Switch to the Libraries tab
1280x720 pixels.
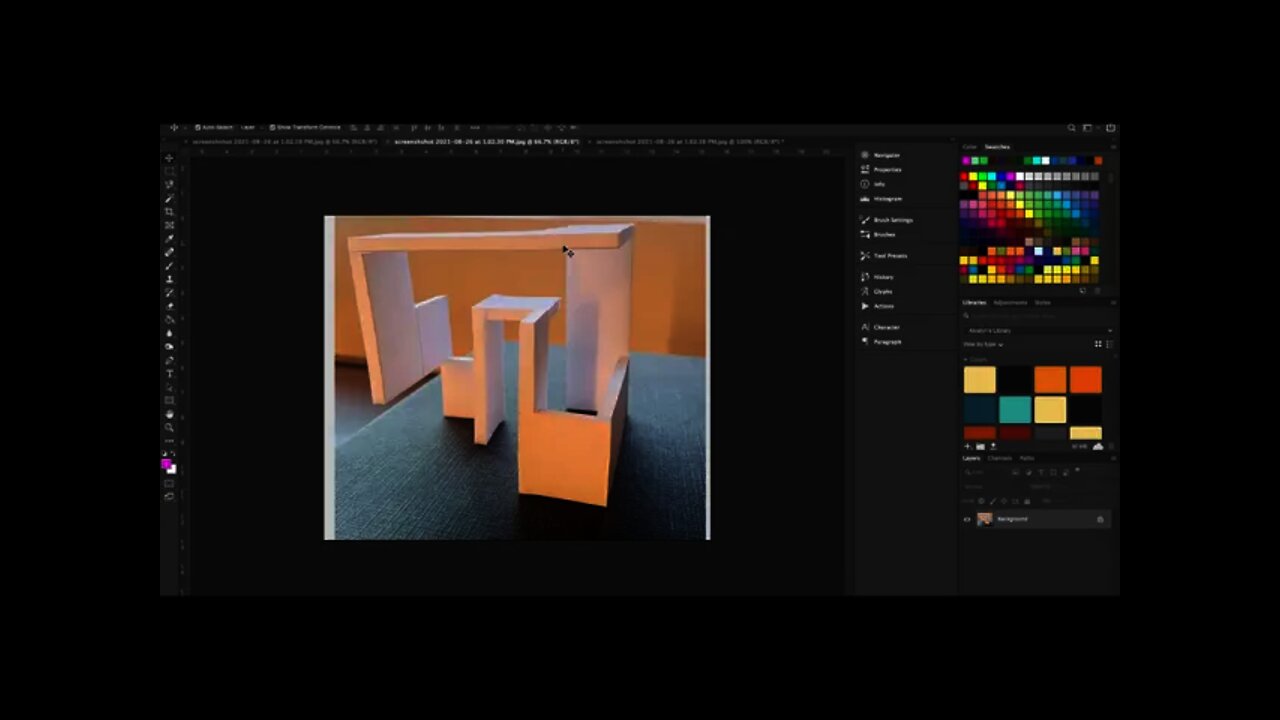tap(974, 302)
